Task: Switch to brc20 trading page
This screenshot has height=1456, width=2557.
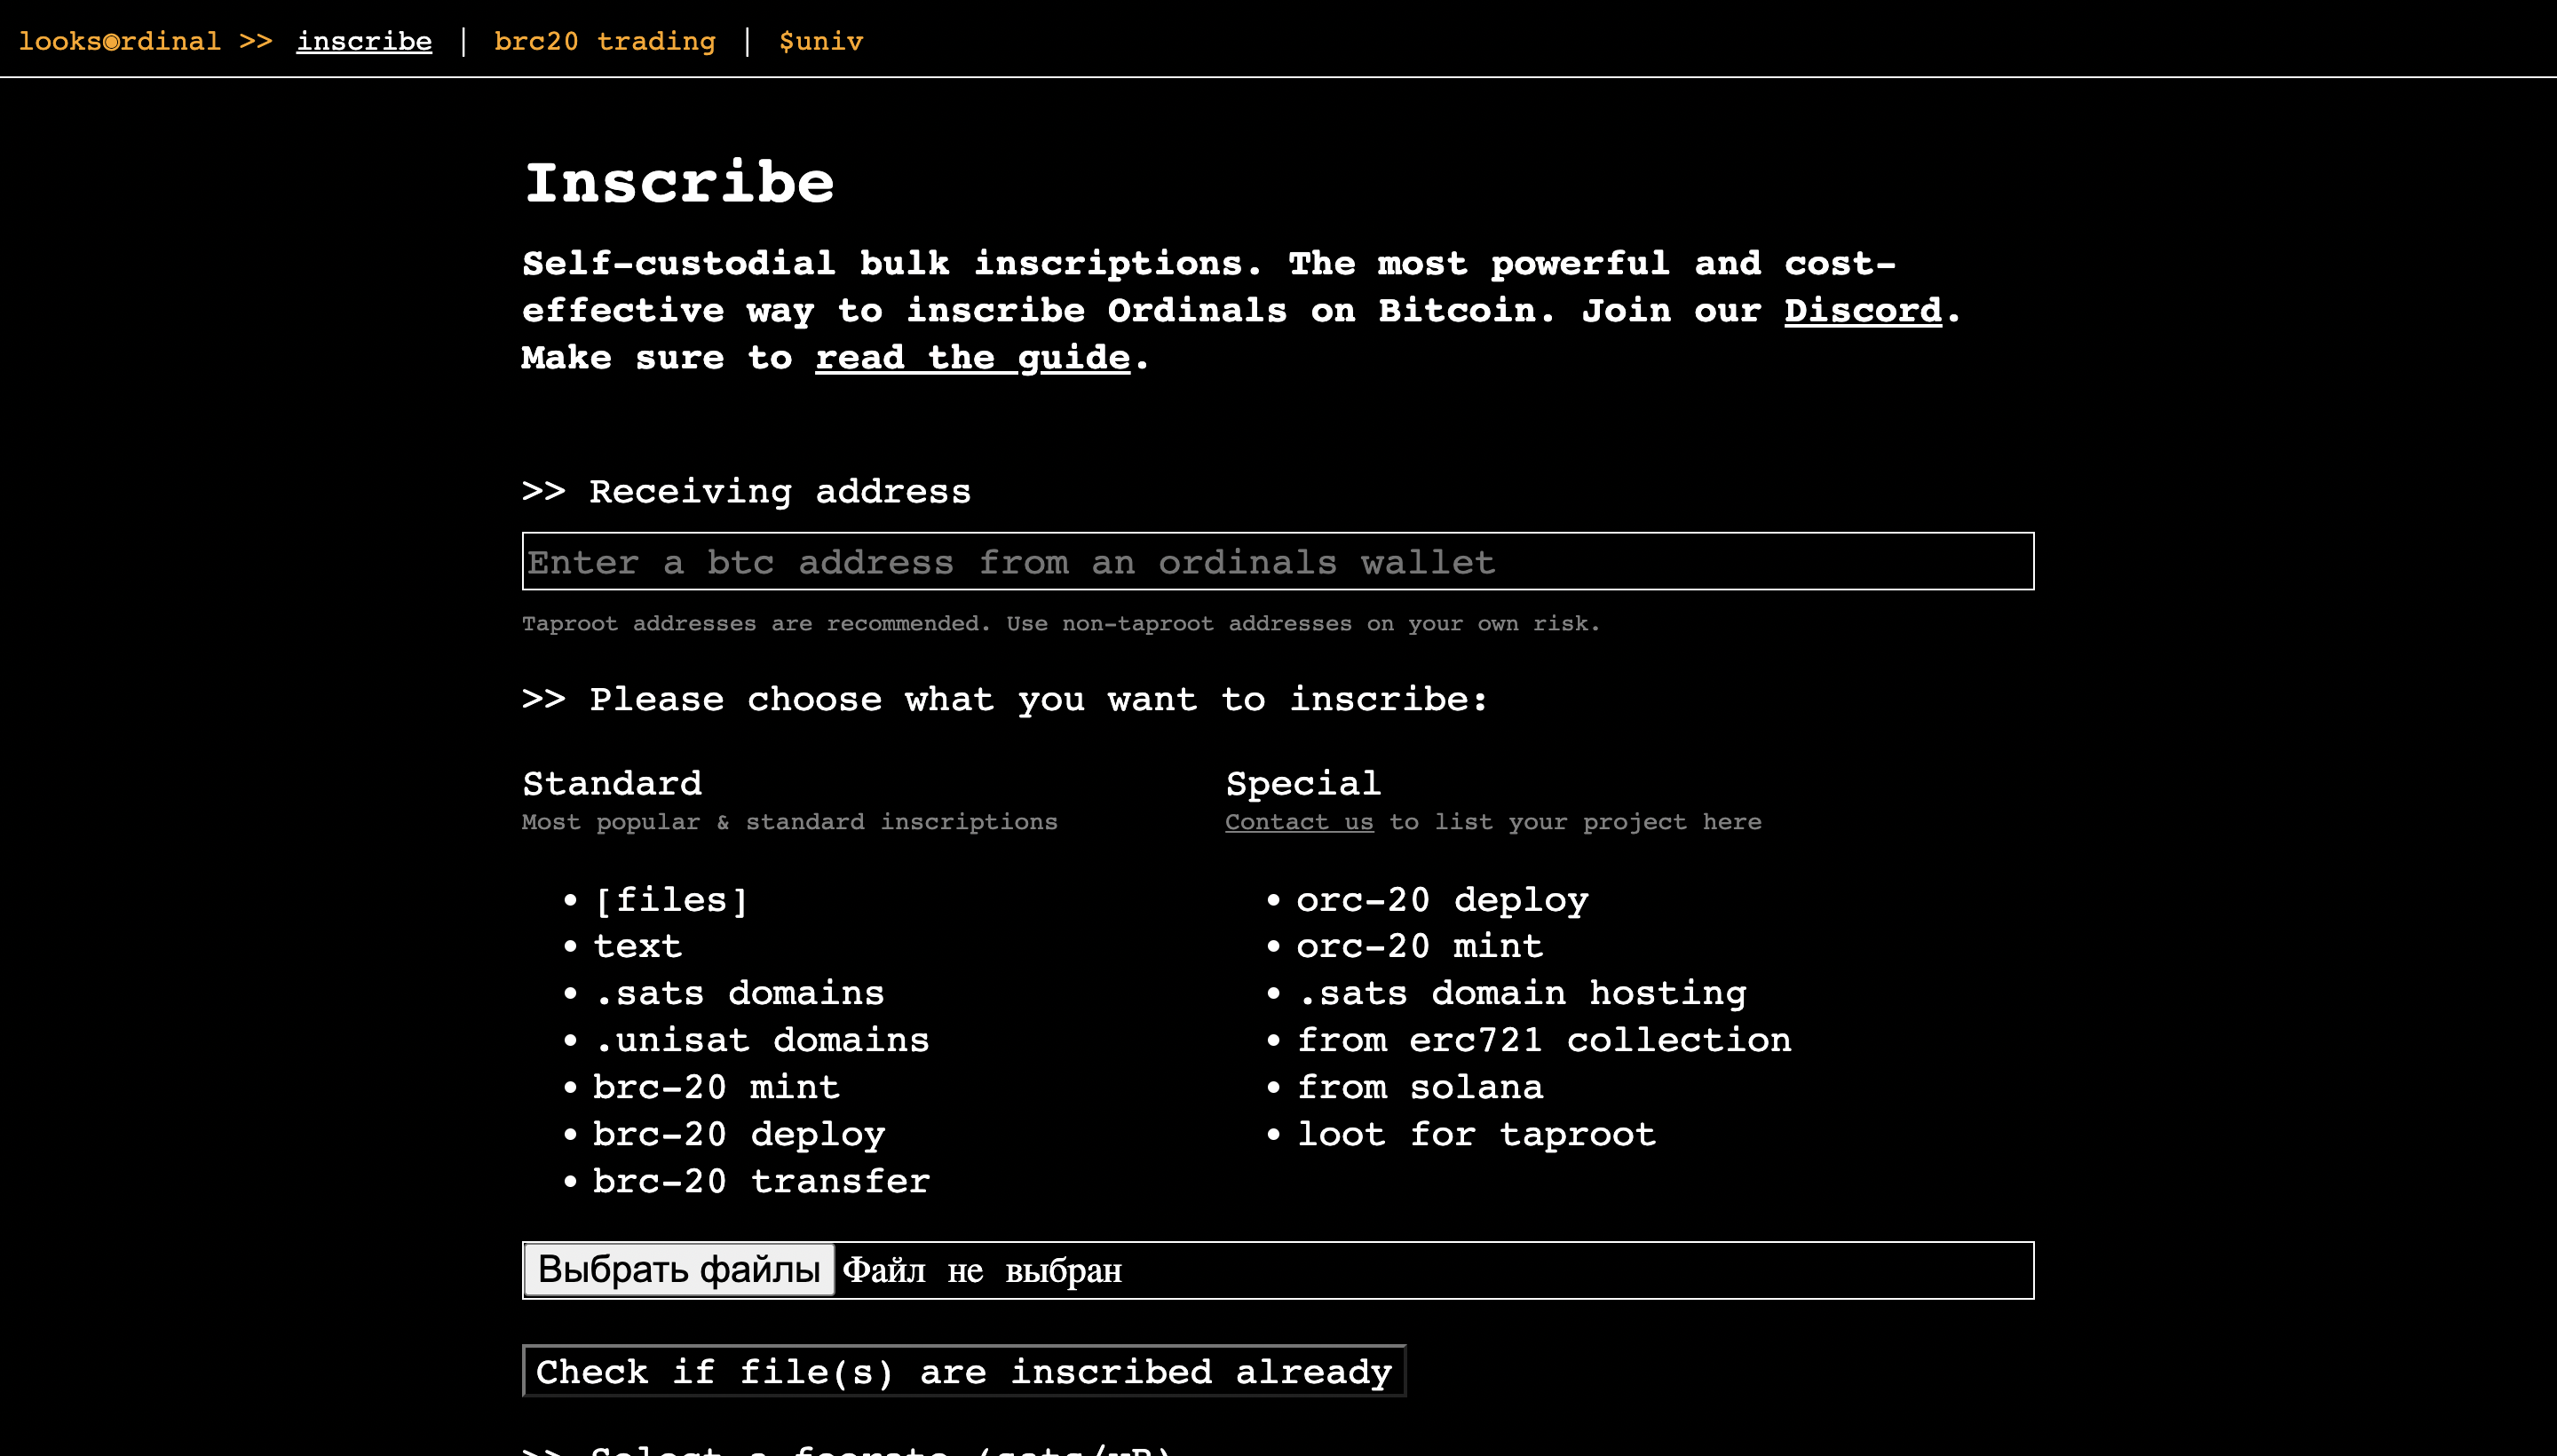Action: click(603, 40)
